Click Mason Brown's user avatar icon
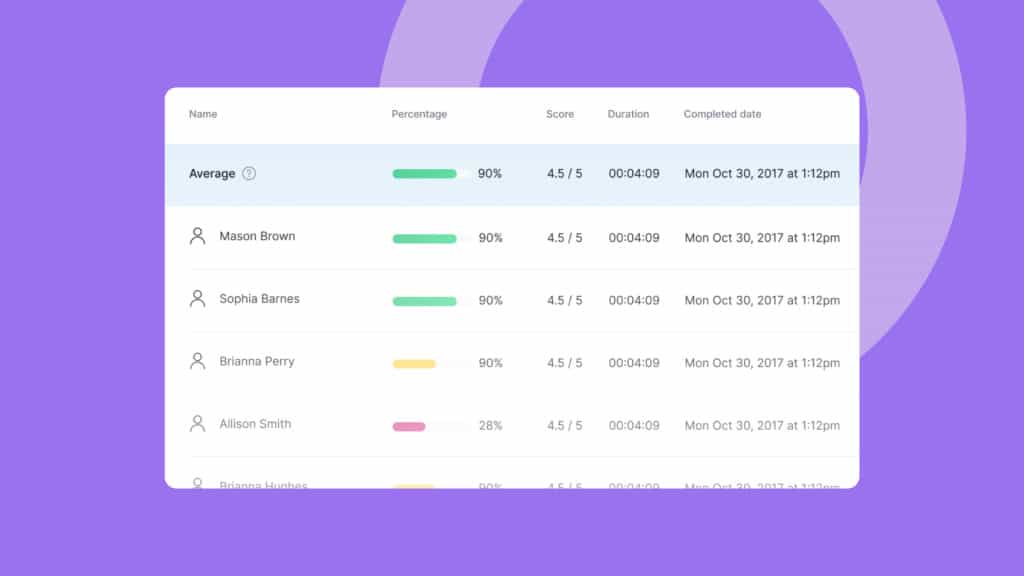The height and width of the screenshot is (576, 1024). 197,236
